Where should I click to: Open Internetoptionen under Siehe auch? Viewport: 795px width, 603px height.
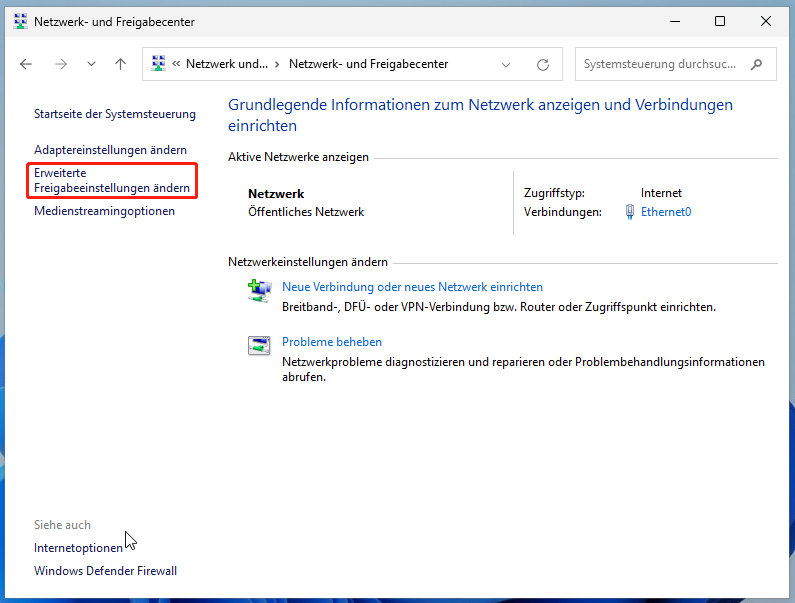78,548
